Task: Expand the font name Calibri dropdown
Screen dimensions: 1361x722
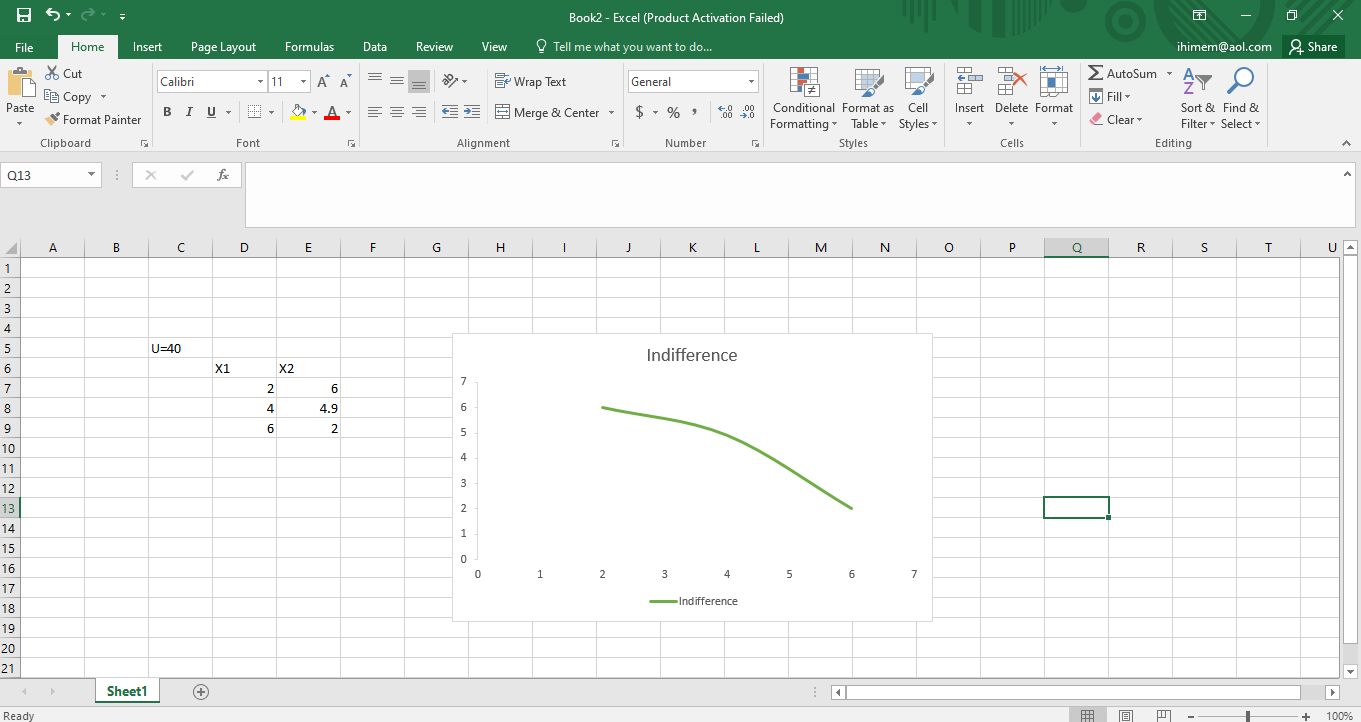Action: point(260,82)
